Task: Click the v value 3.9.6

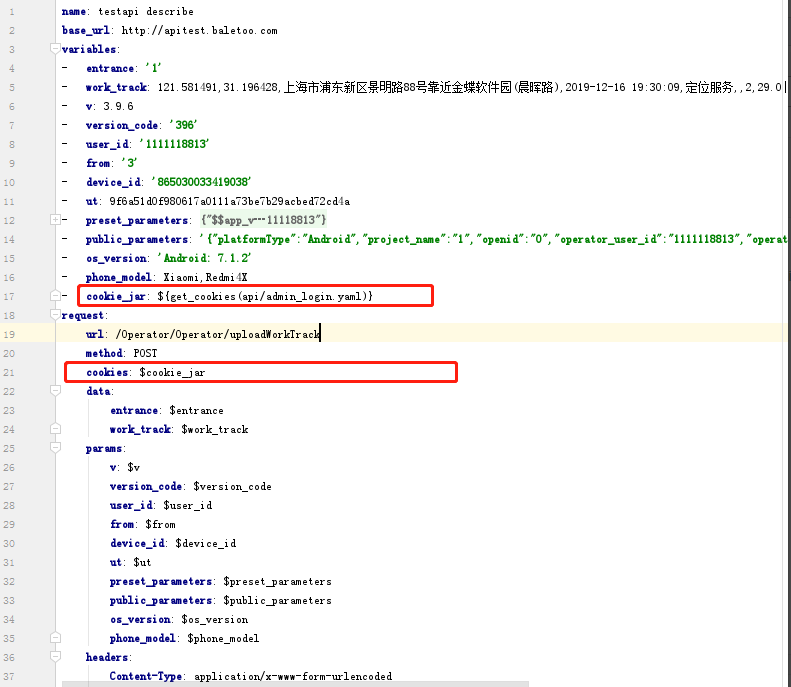Action: coord(118,106)
